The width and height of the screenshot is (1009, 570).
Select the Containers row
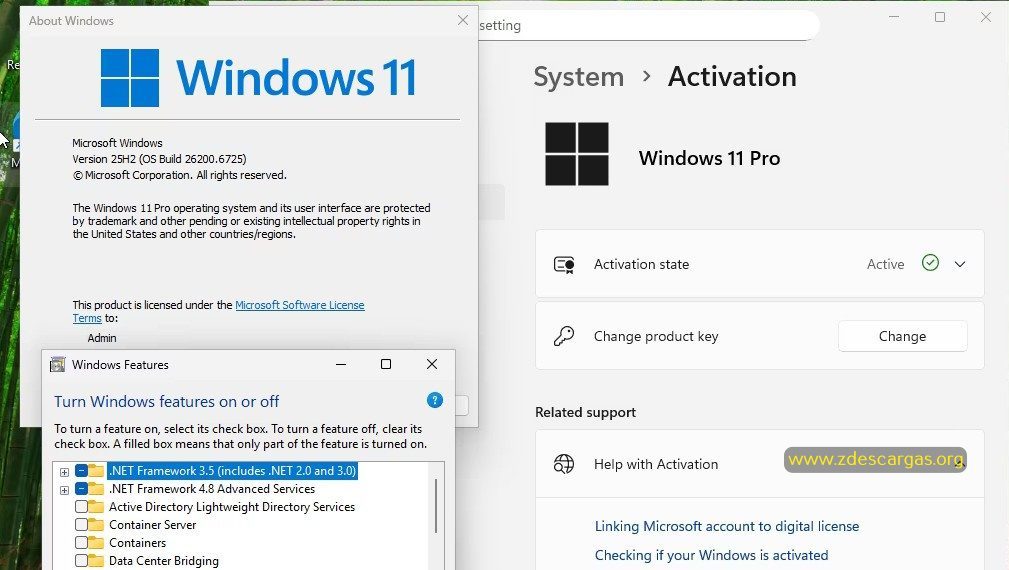(x=137, y=542)
